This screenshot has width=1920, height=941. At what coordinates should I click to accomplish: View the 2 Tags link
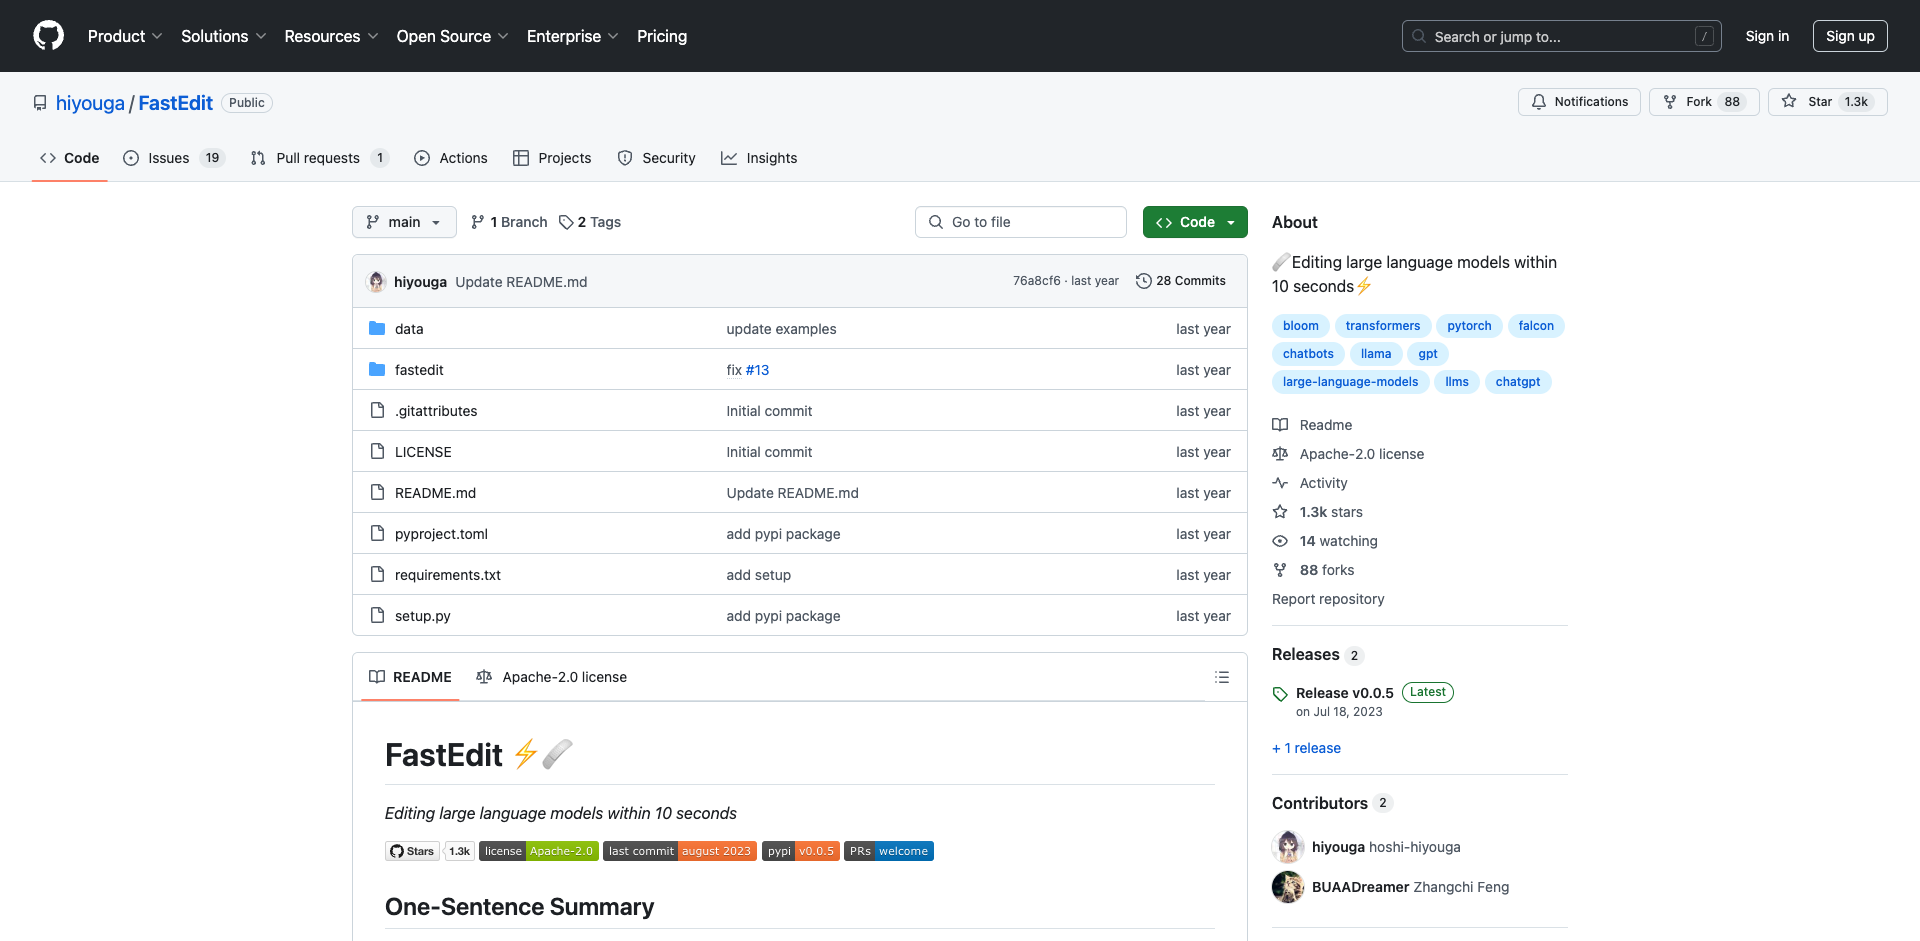(x=590, y=222)
